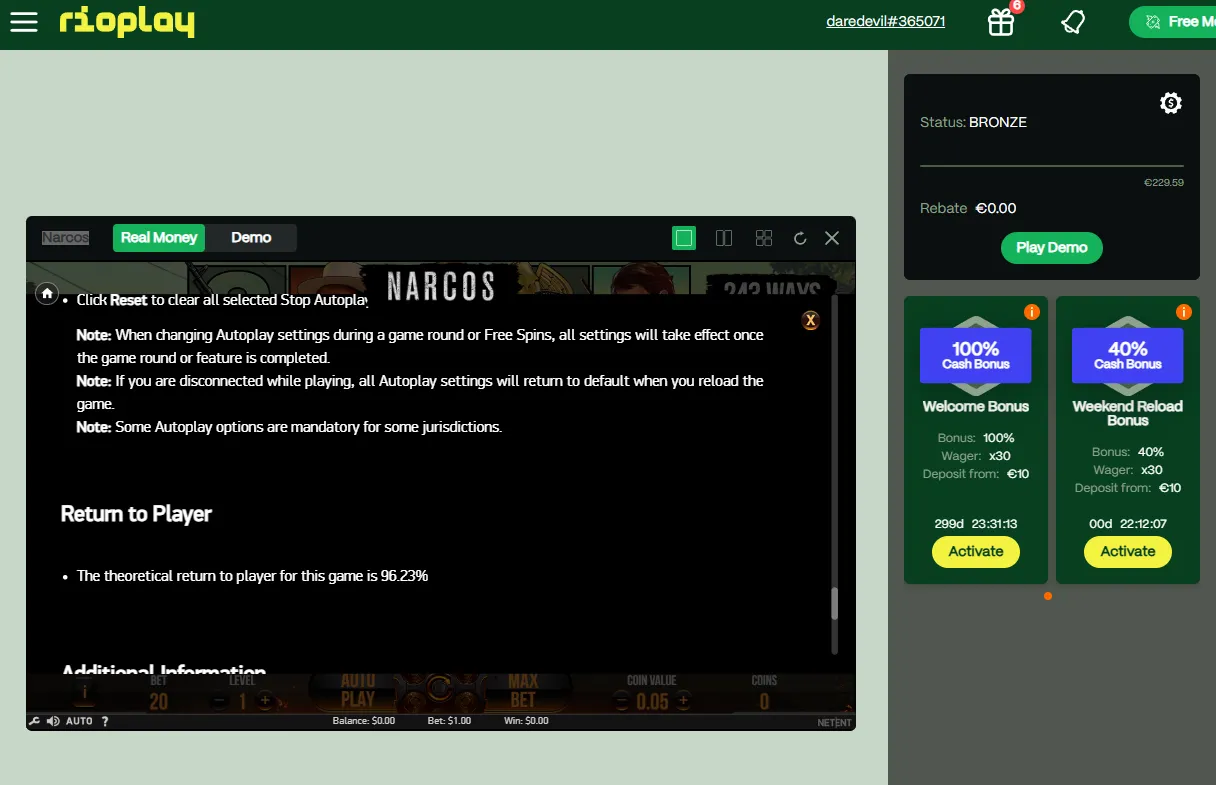Click the orange bonus carousel dot
The image size is (1216, 785).
[x=1048, y=596]
